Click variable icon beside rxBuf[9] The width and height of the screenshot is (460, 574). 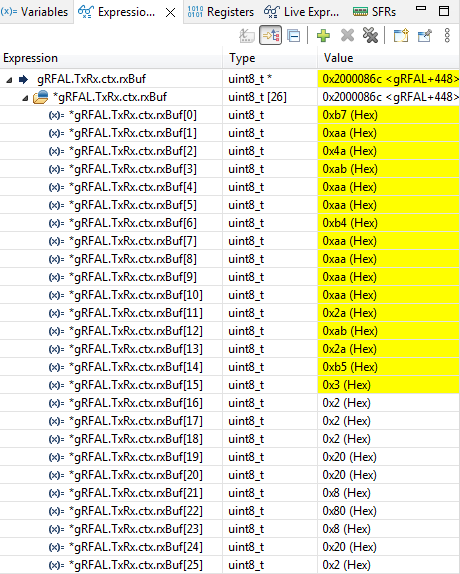56,277
